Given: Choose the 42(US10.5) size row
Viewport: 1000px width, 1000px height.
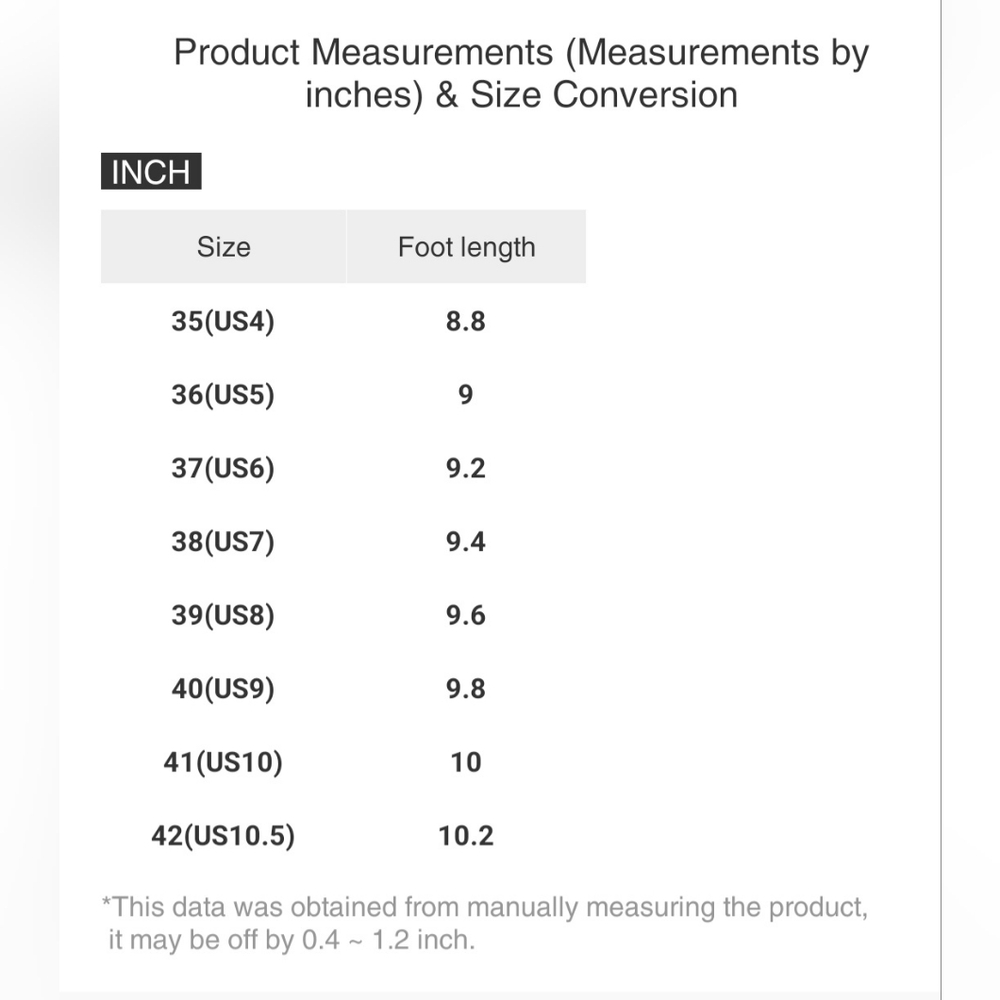Looking at the screenshot, I should 223,835.
